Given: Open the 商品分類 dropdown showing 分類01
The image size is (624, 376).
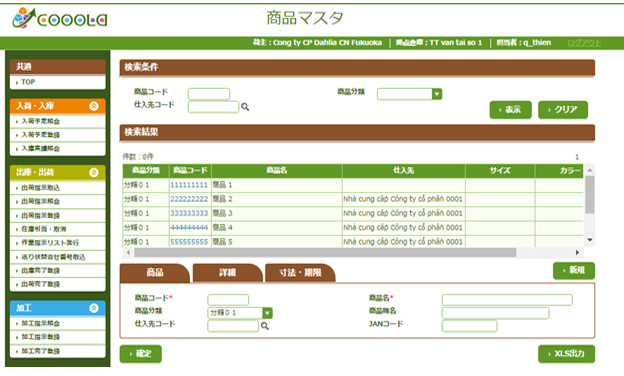Looking at the screenshot, I should pyautogui.click(x=267, y=313).
